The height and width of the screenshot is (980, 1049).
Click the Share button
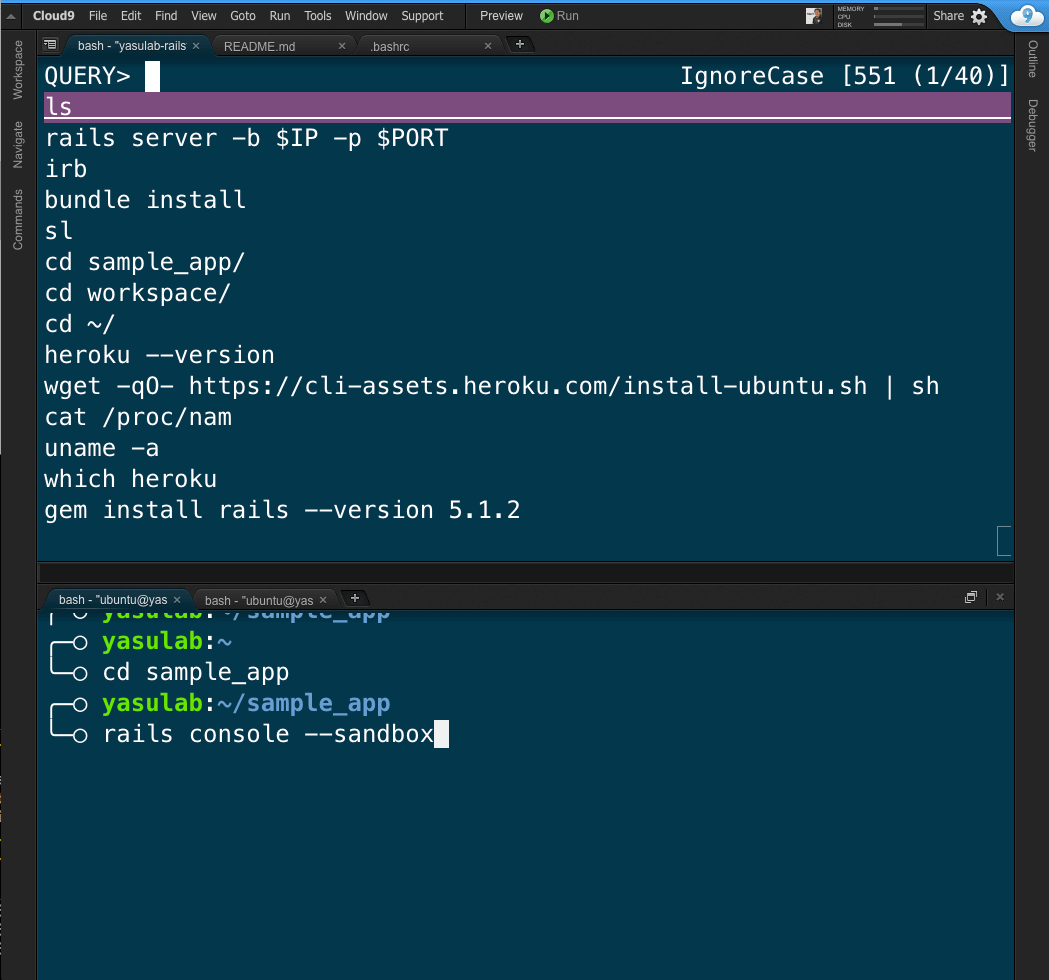[948, 15]
